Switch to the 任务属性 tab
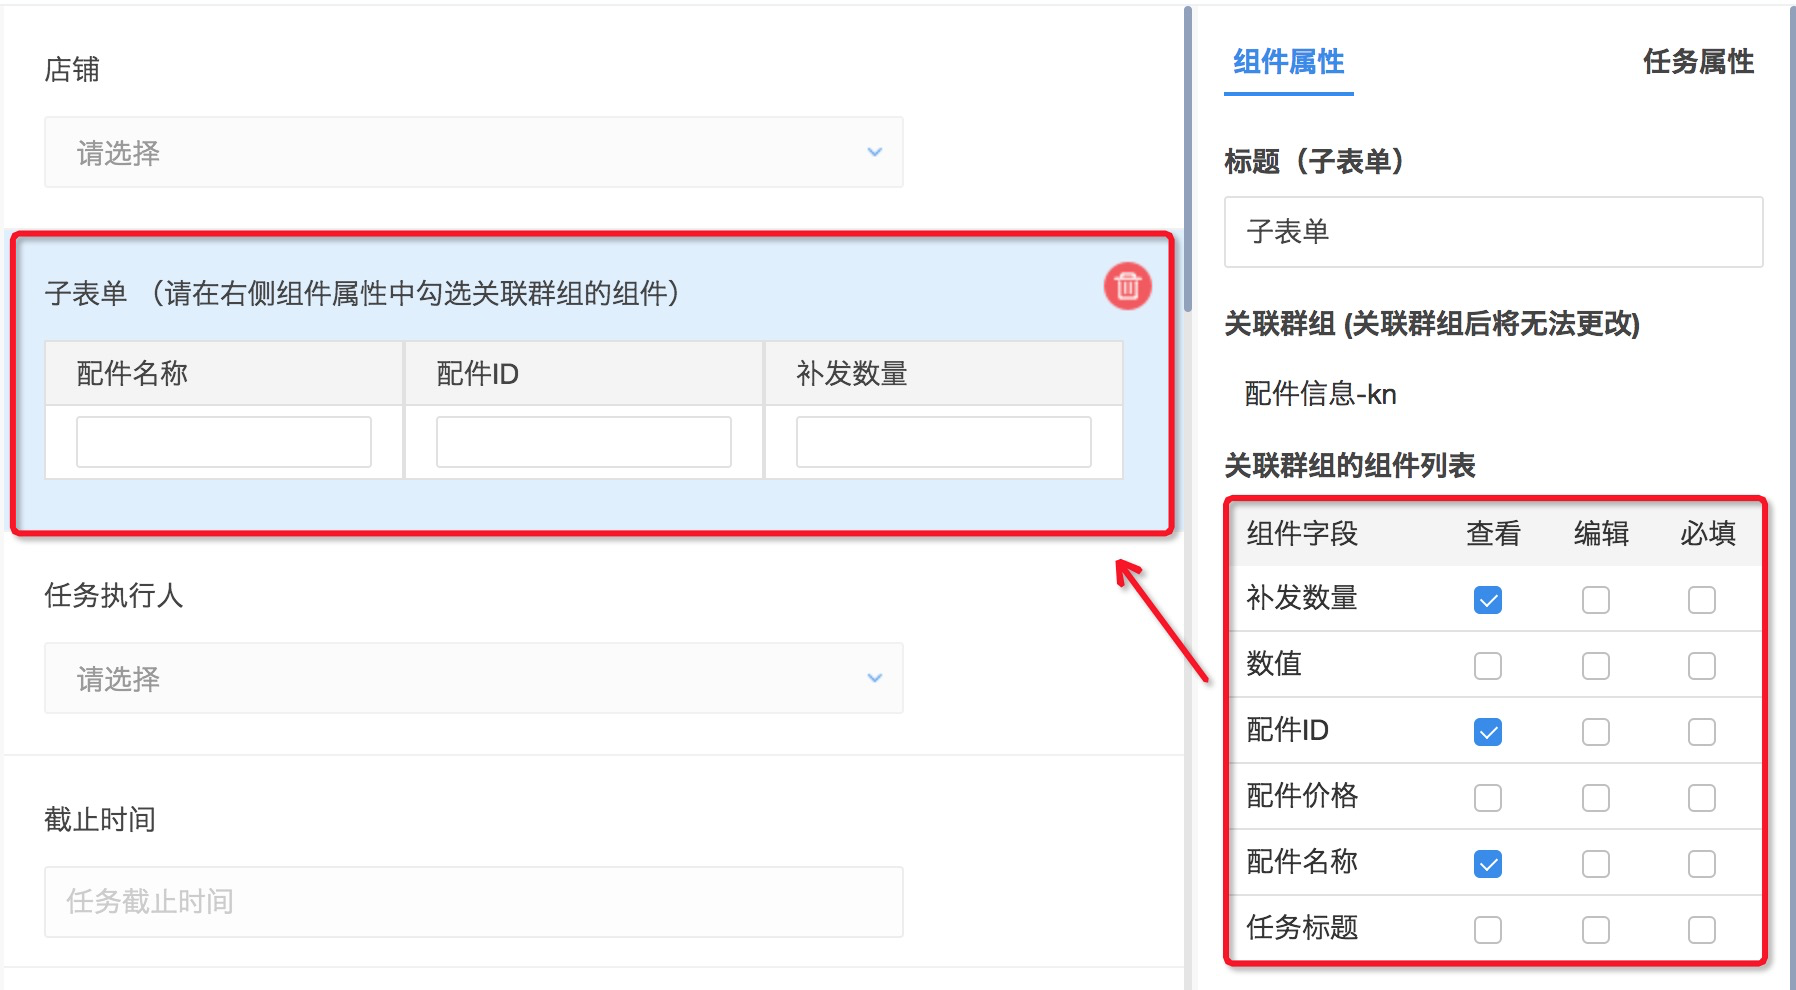 pos(1697,62)
